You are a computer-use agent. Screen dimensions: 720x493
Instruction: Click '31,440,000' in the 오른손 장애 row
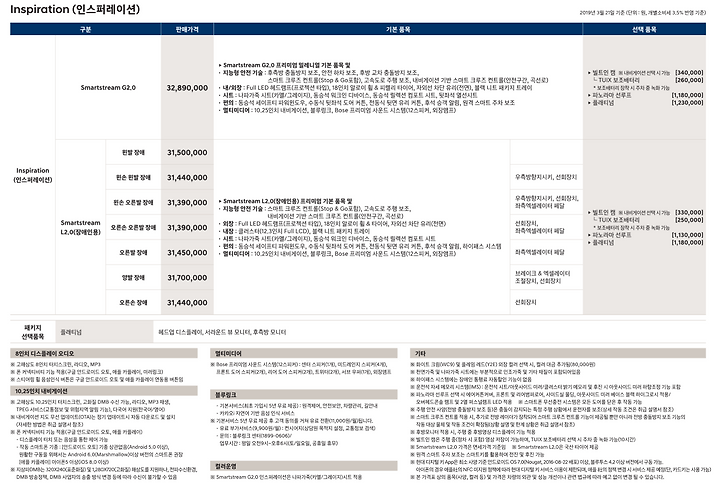[187, 303]
